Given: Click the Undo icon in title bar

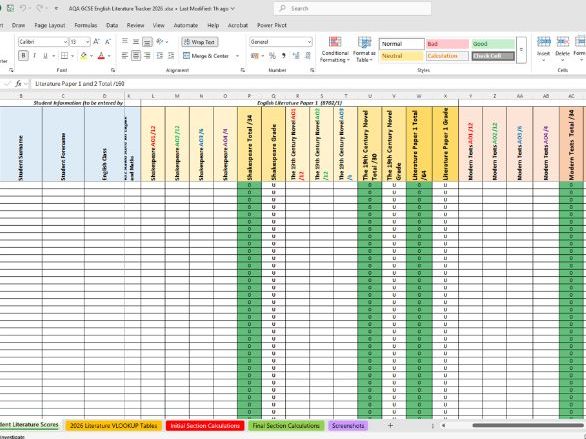Looking at the screenshot, I should tap(24, 8).
